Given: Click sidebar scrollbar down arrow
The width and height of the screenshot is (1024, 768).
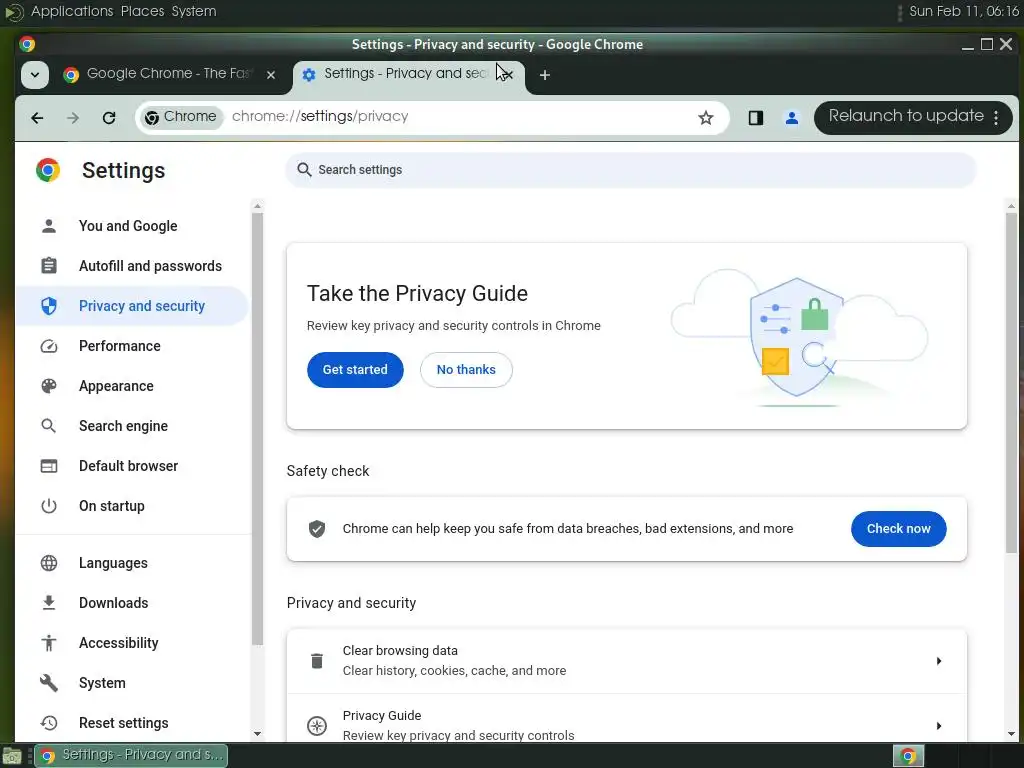Looking at the screenshot, I should (257, 733).
